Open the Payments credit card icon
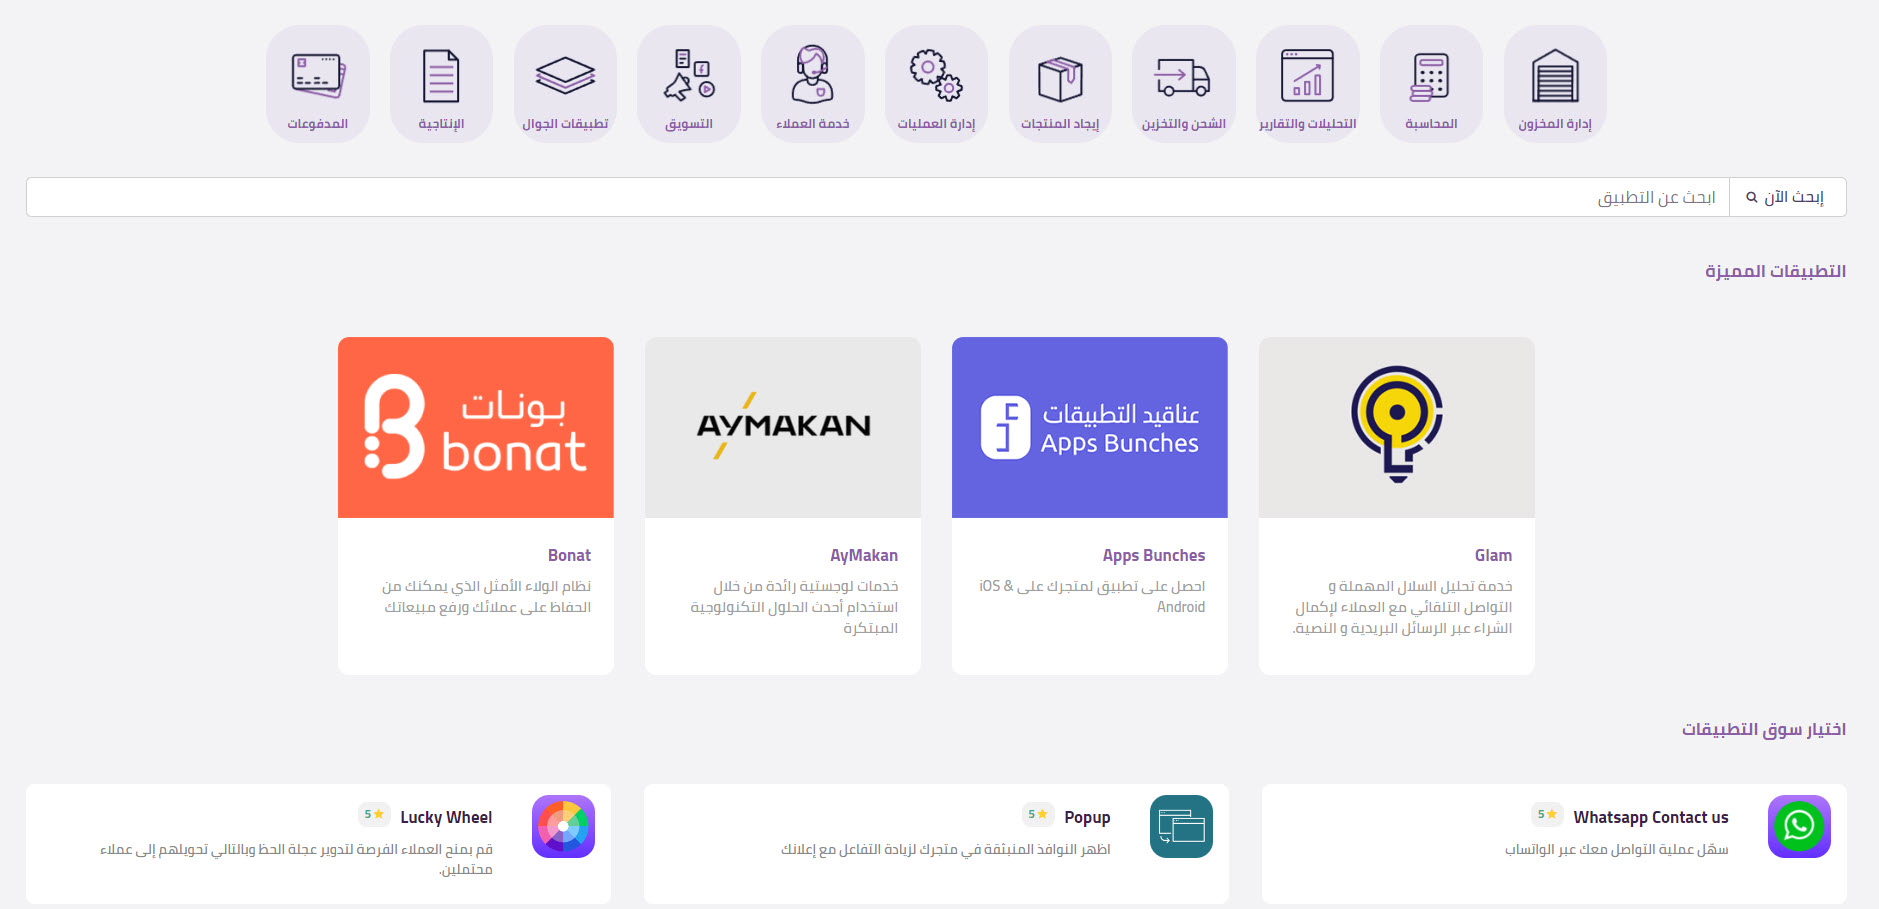 pyautogui.click(x=318, y=76)
